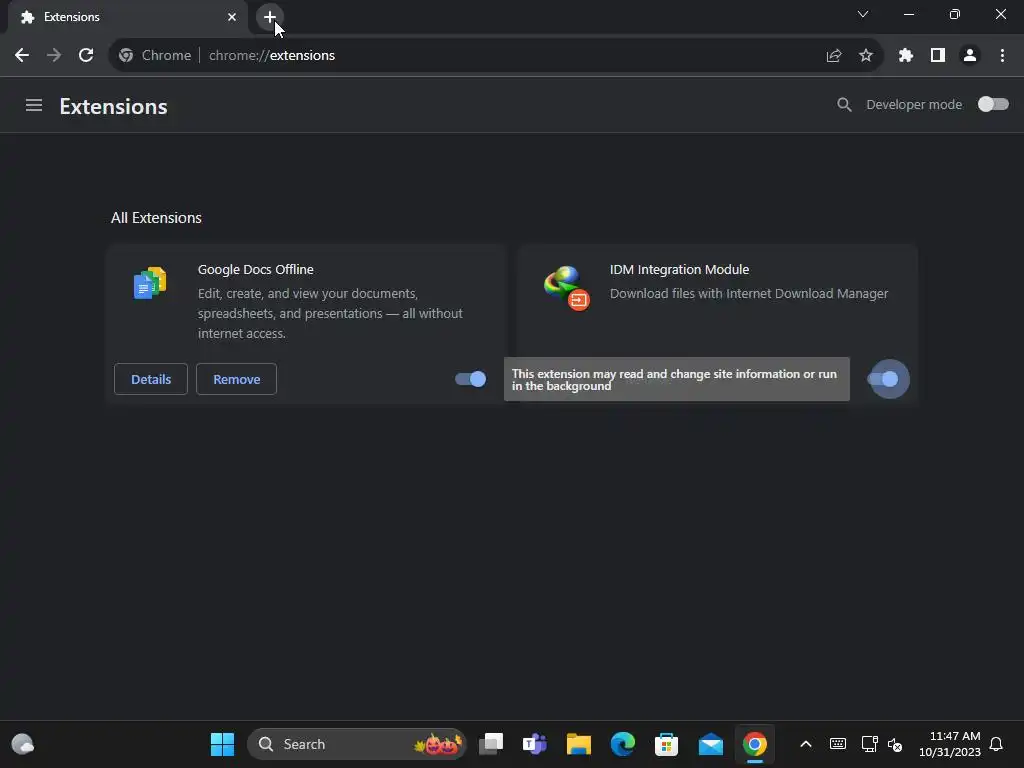Open the side panel icon
Viewport: 1024px width, 768px height.
[938, 56]
